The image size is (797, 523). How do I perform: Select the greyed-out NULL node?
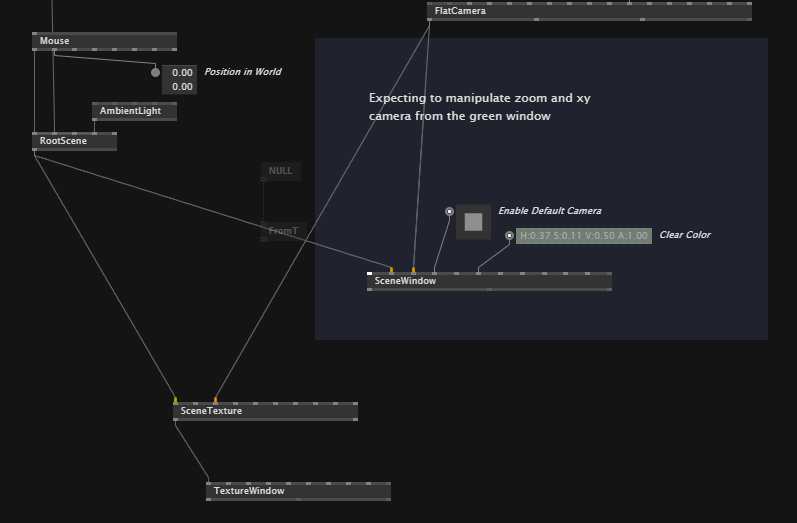(280, 171)
